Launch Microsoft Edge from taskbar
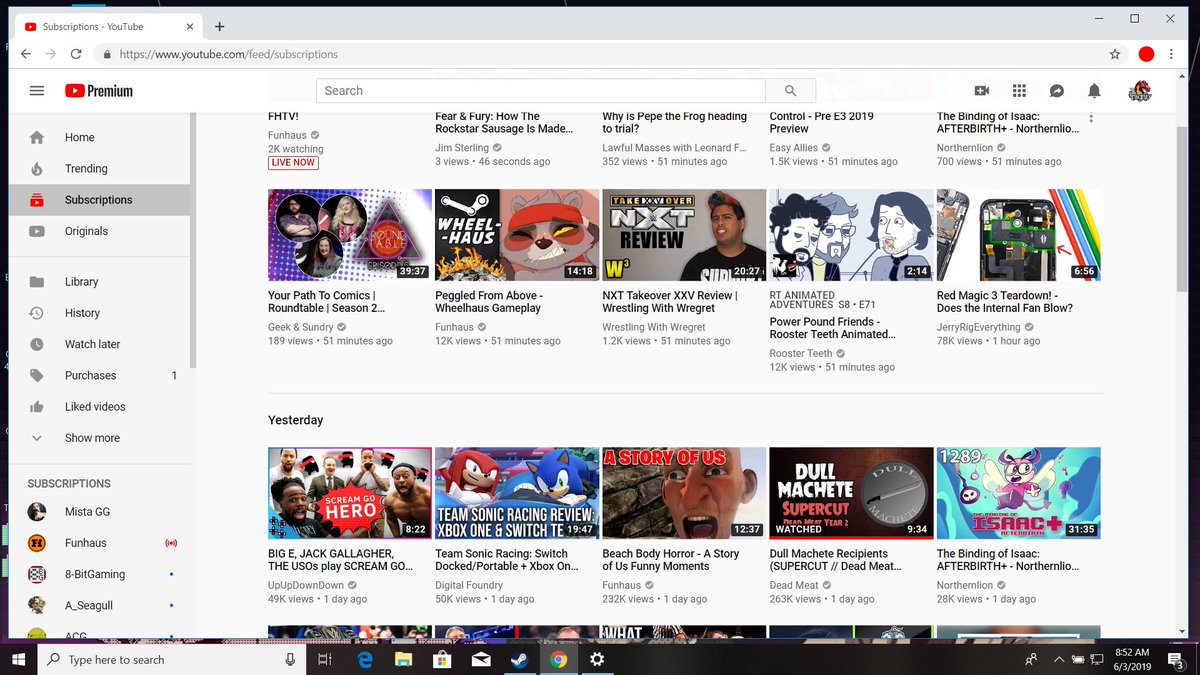The width and height of the screenshot is (1200, 675). [x=364, y=660]
